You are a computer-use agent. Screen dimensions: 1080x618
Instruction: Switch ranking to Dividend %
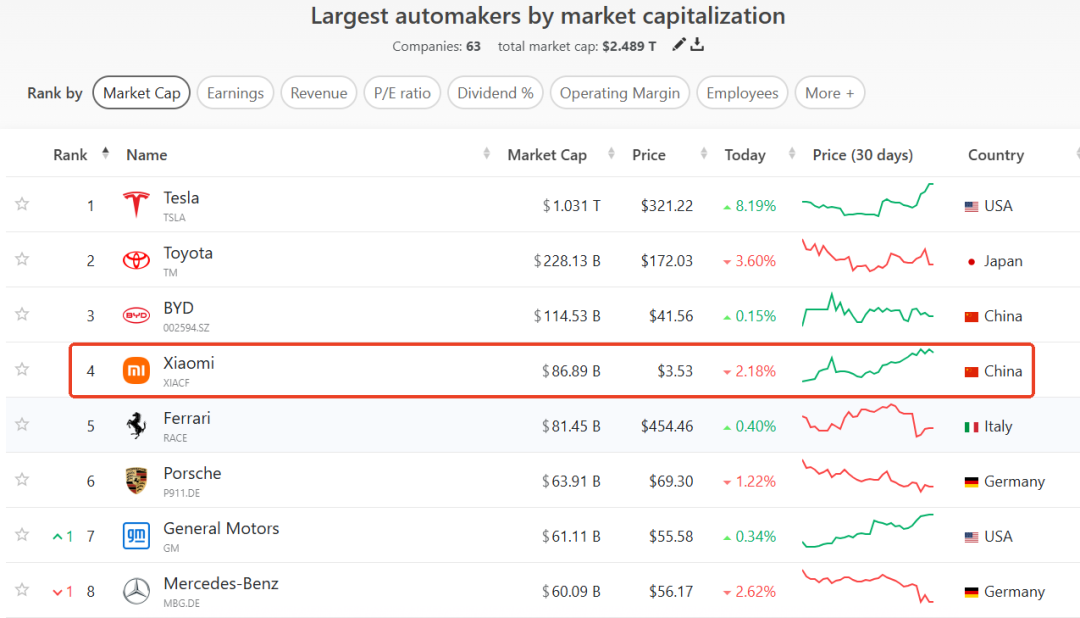tap(495, 93)
